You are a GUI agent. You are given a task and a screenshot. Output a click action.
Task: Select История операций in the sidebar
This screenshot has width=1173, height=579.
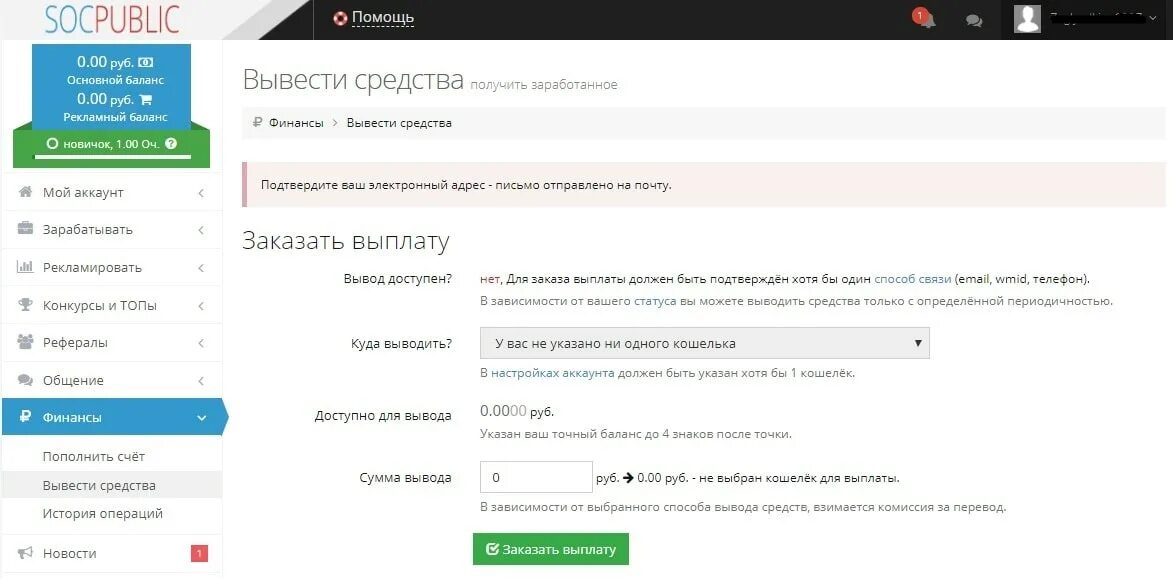click(102, 514)
